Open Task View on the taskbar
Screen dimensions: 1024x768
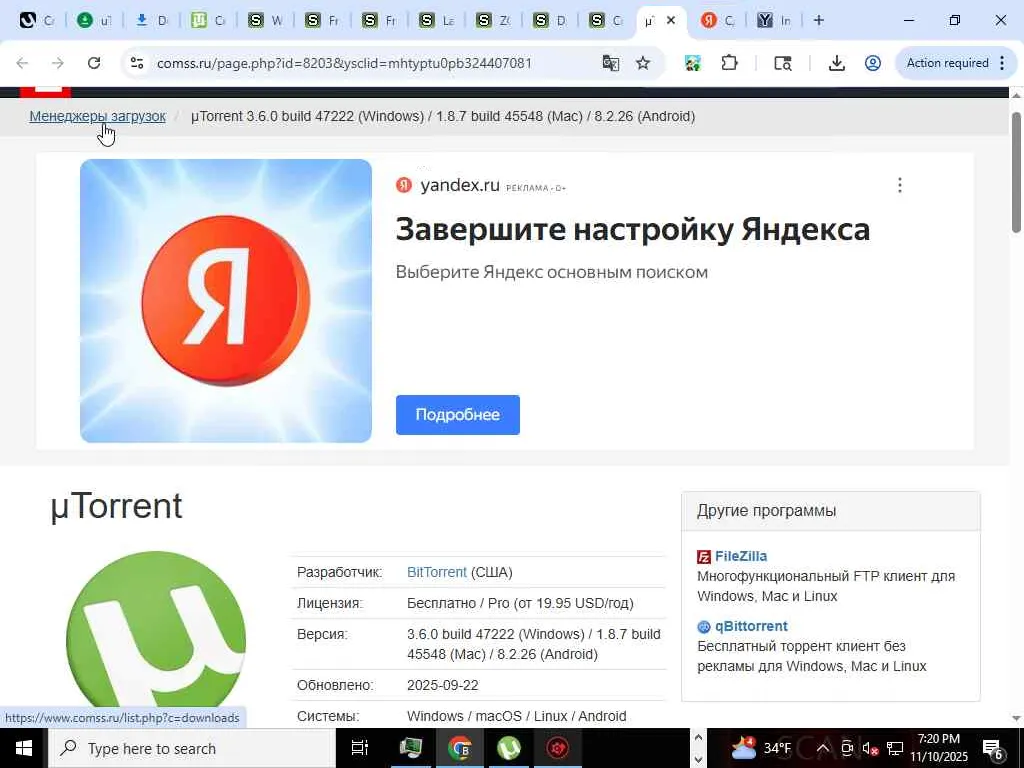point(360,748)
